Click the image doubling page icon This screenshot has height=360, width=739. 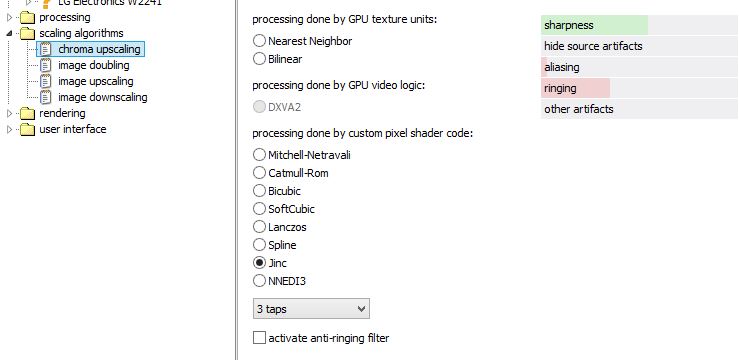pyautogui.click(x=46, y=65)
